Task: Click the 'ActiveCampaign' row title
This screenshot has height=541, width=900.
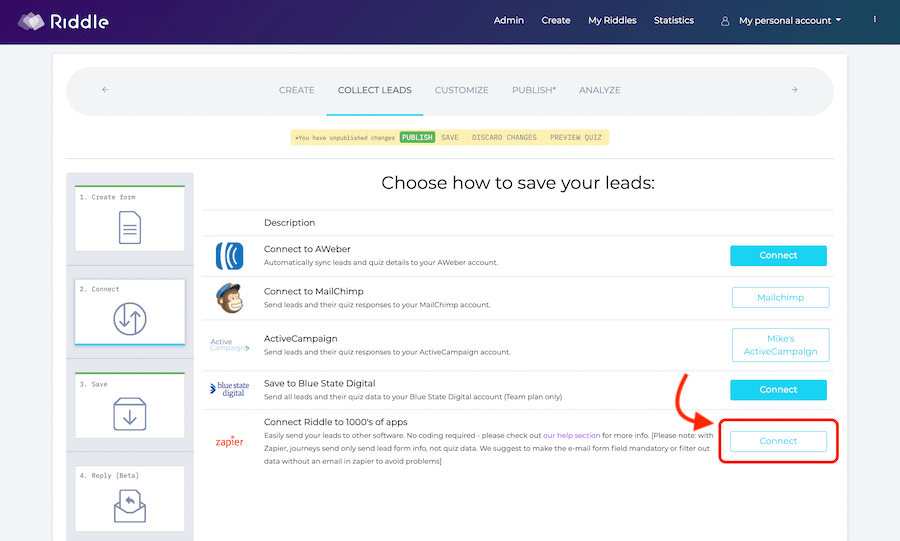Action: 300,338
